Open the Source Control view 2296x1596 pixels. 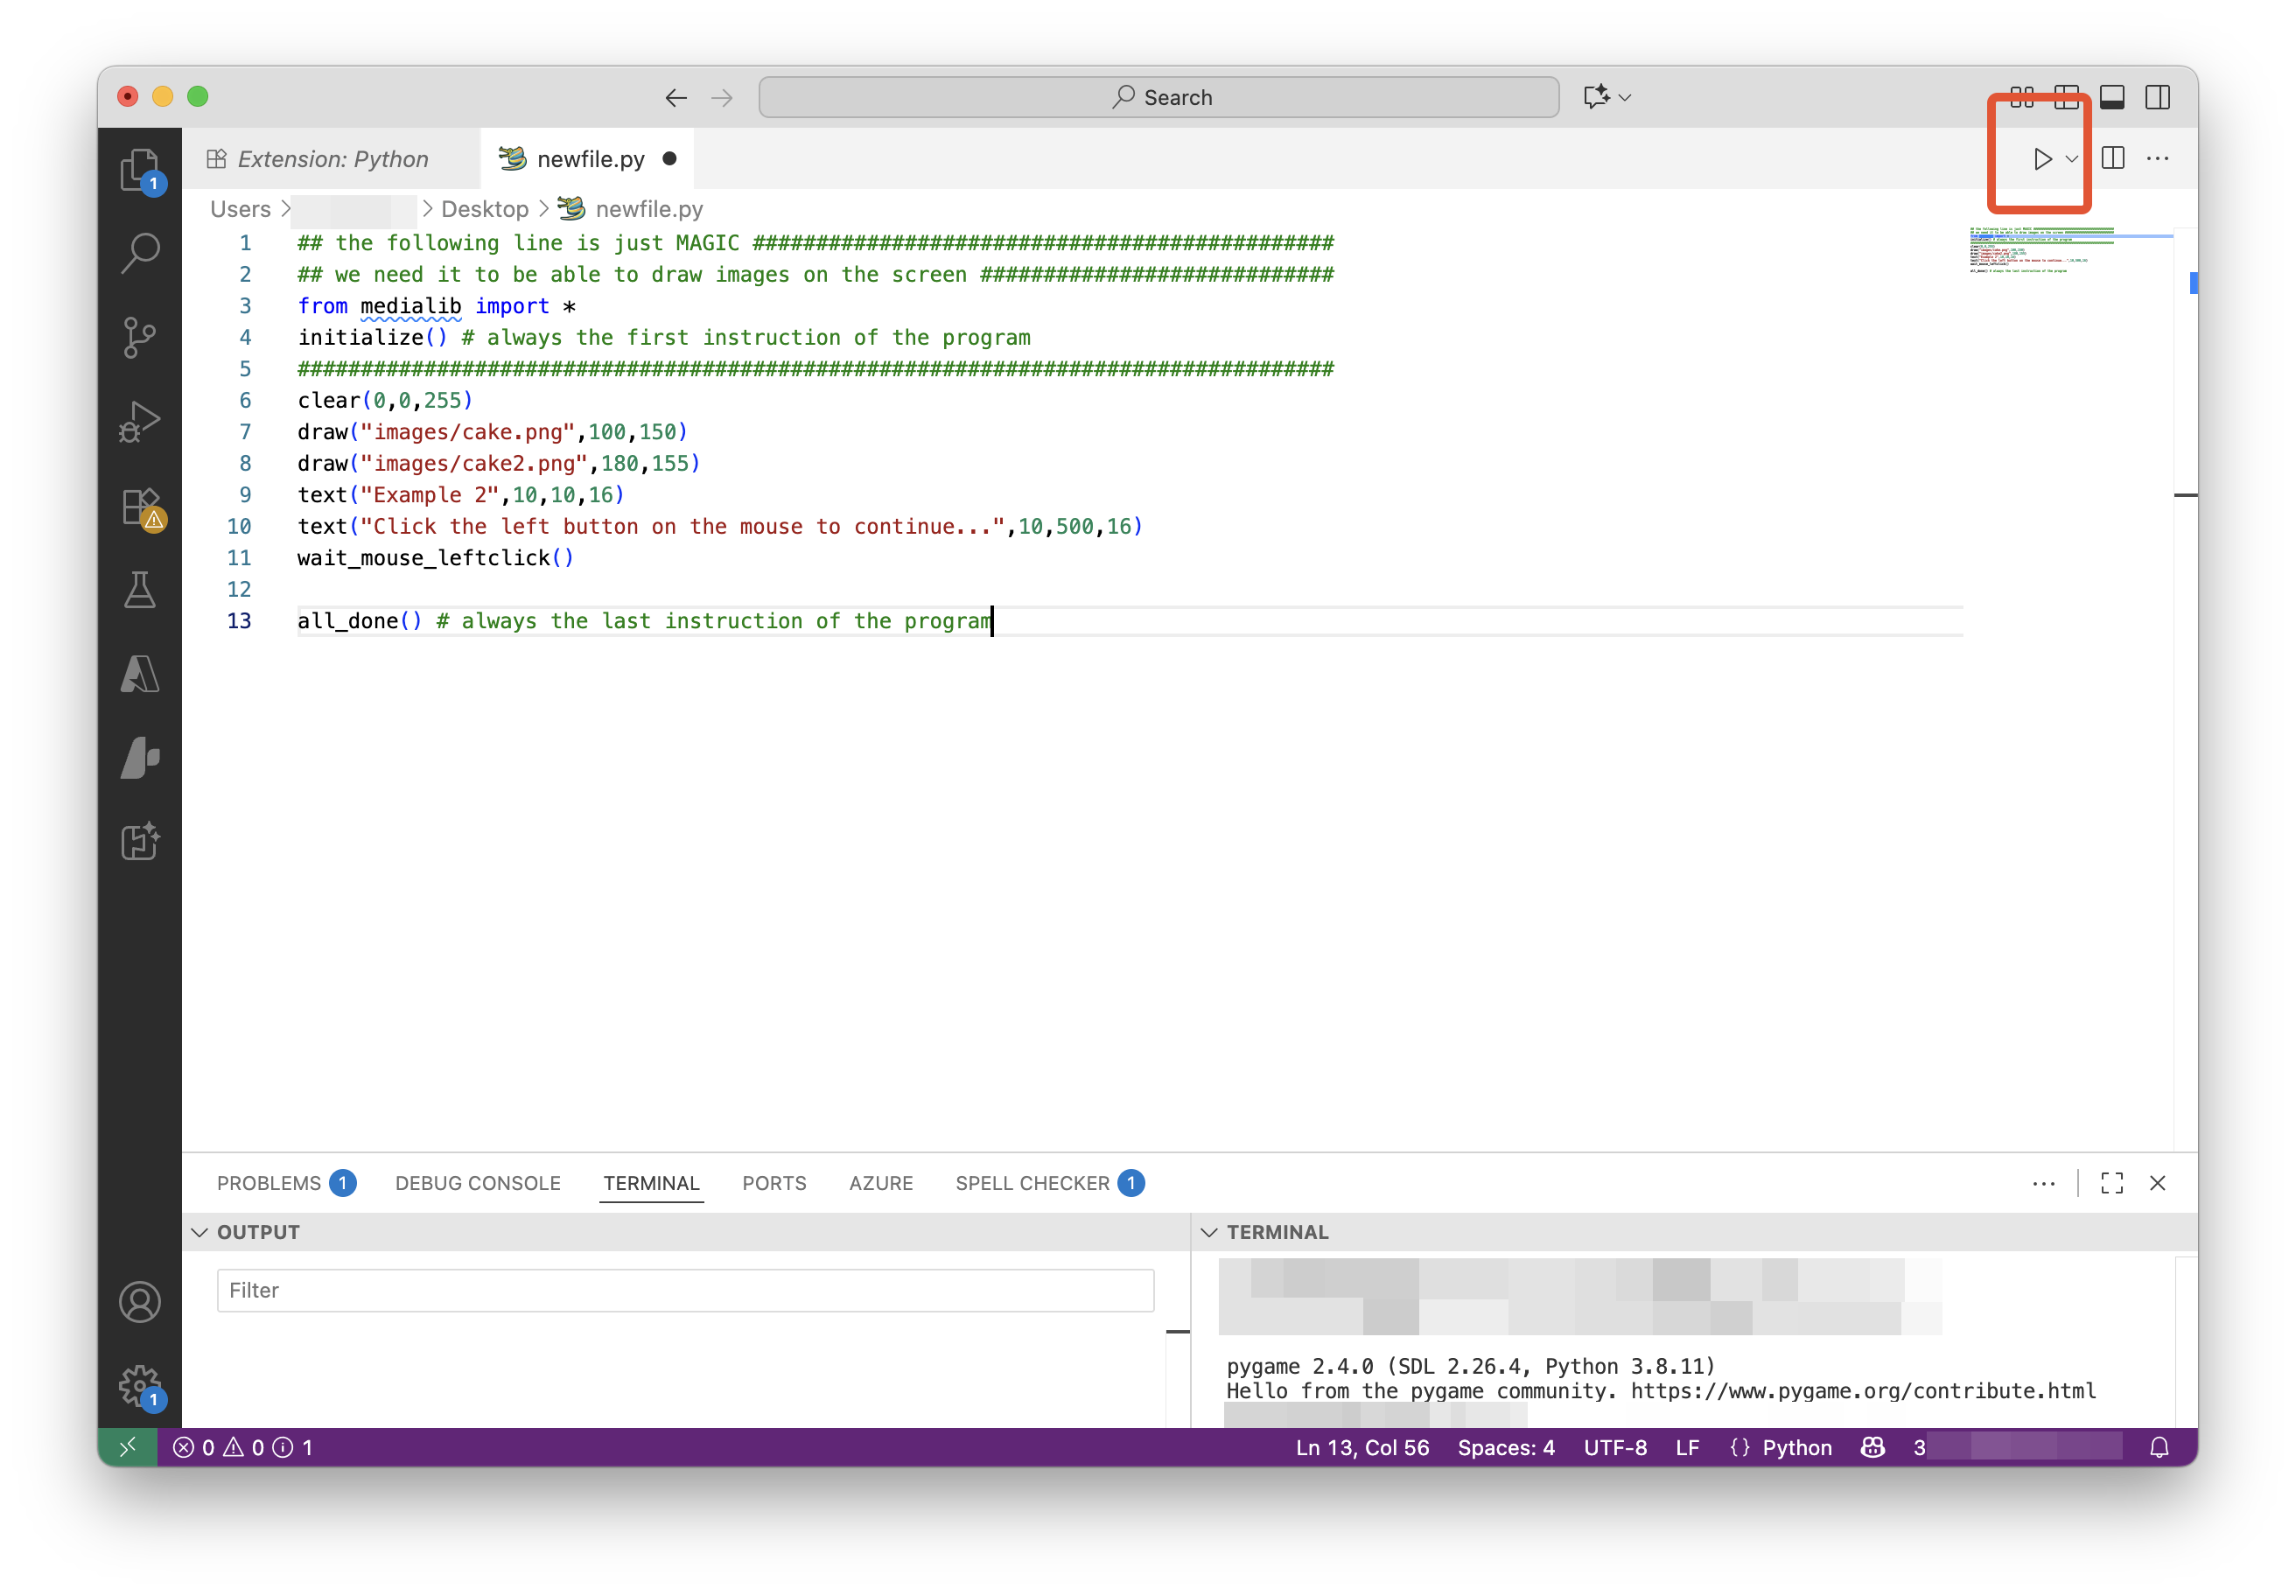tap(139, 337)
